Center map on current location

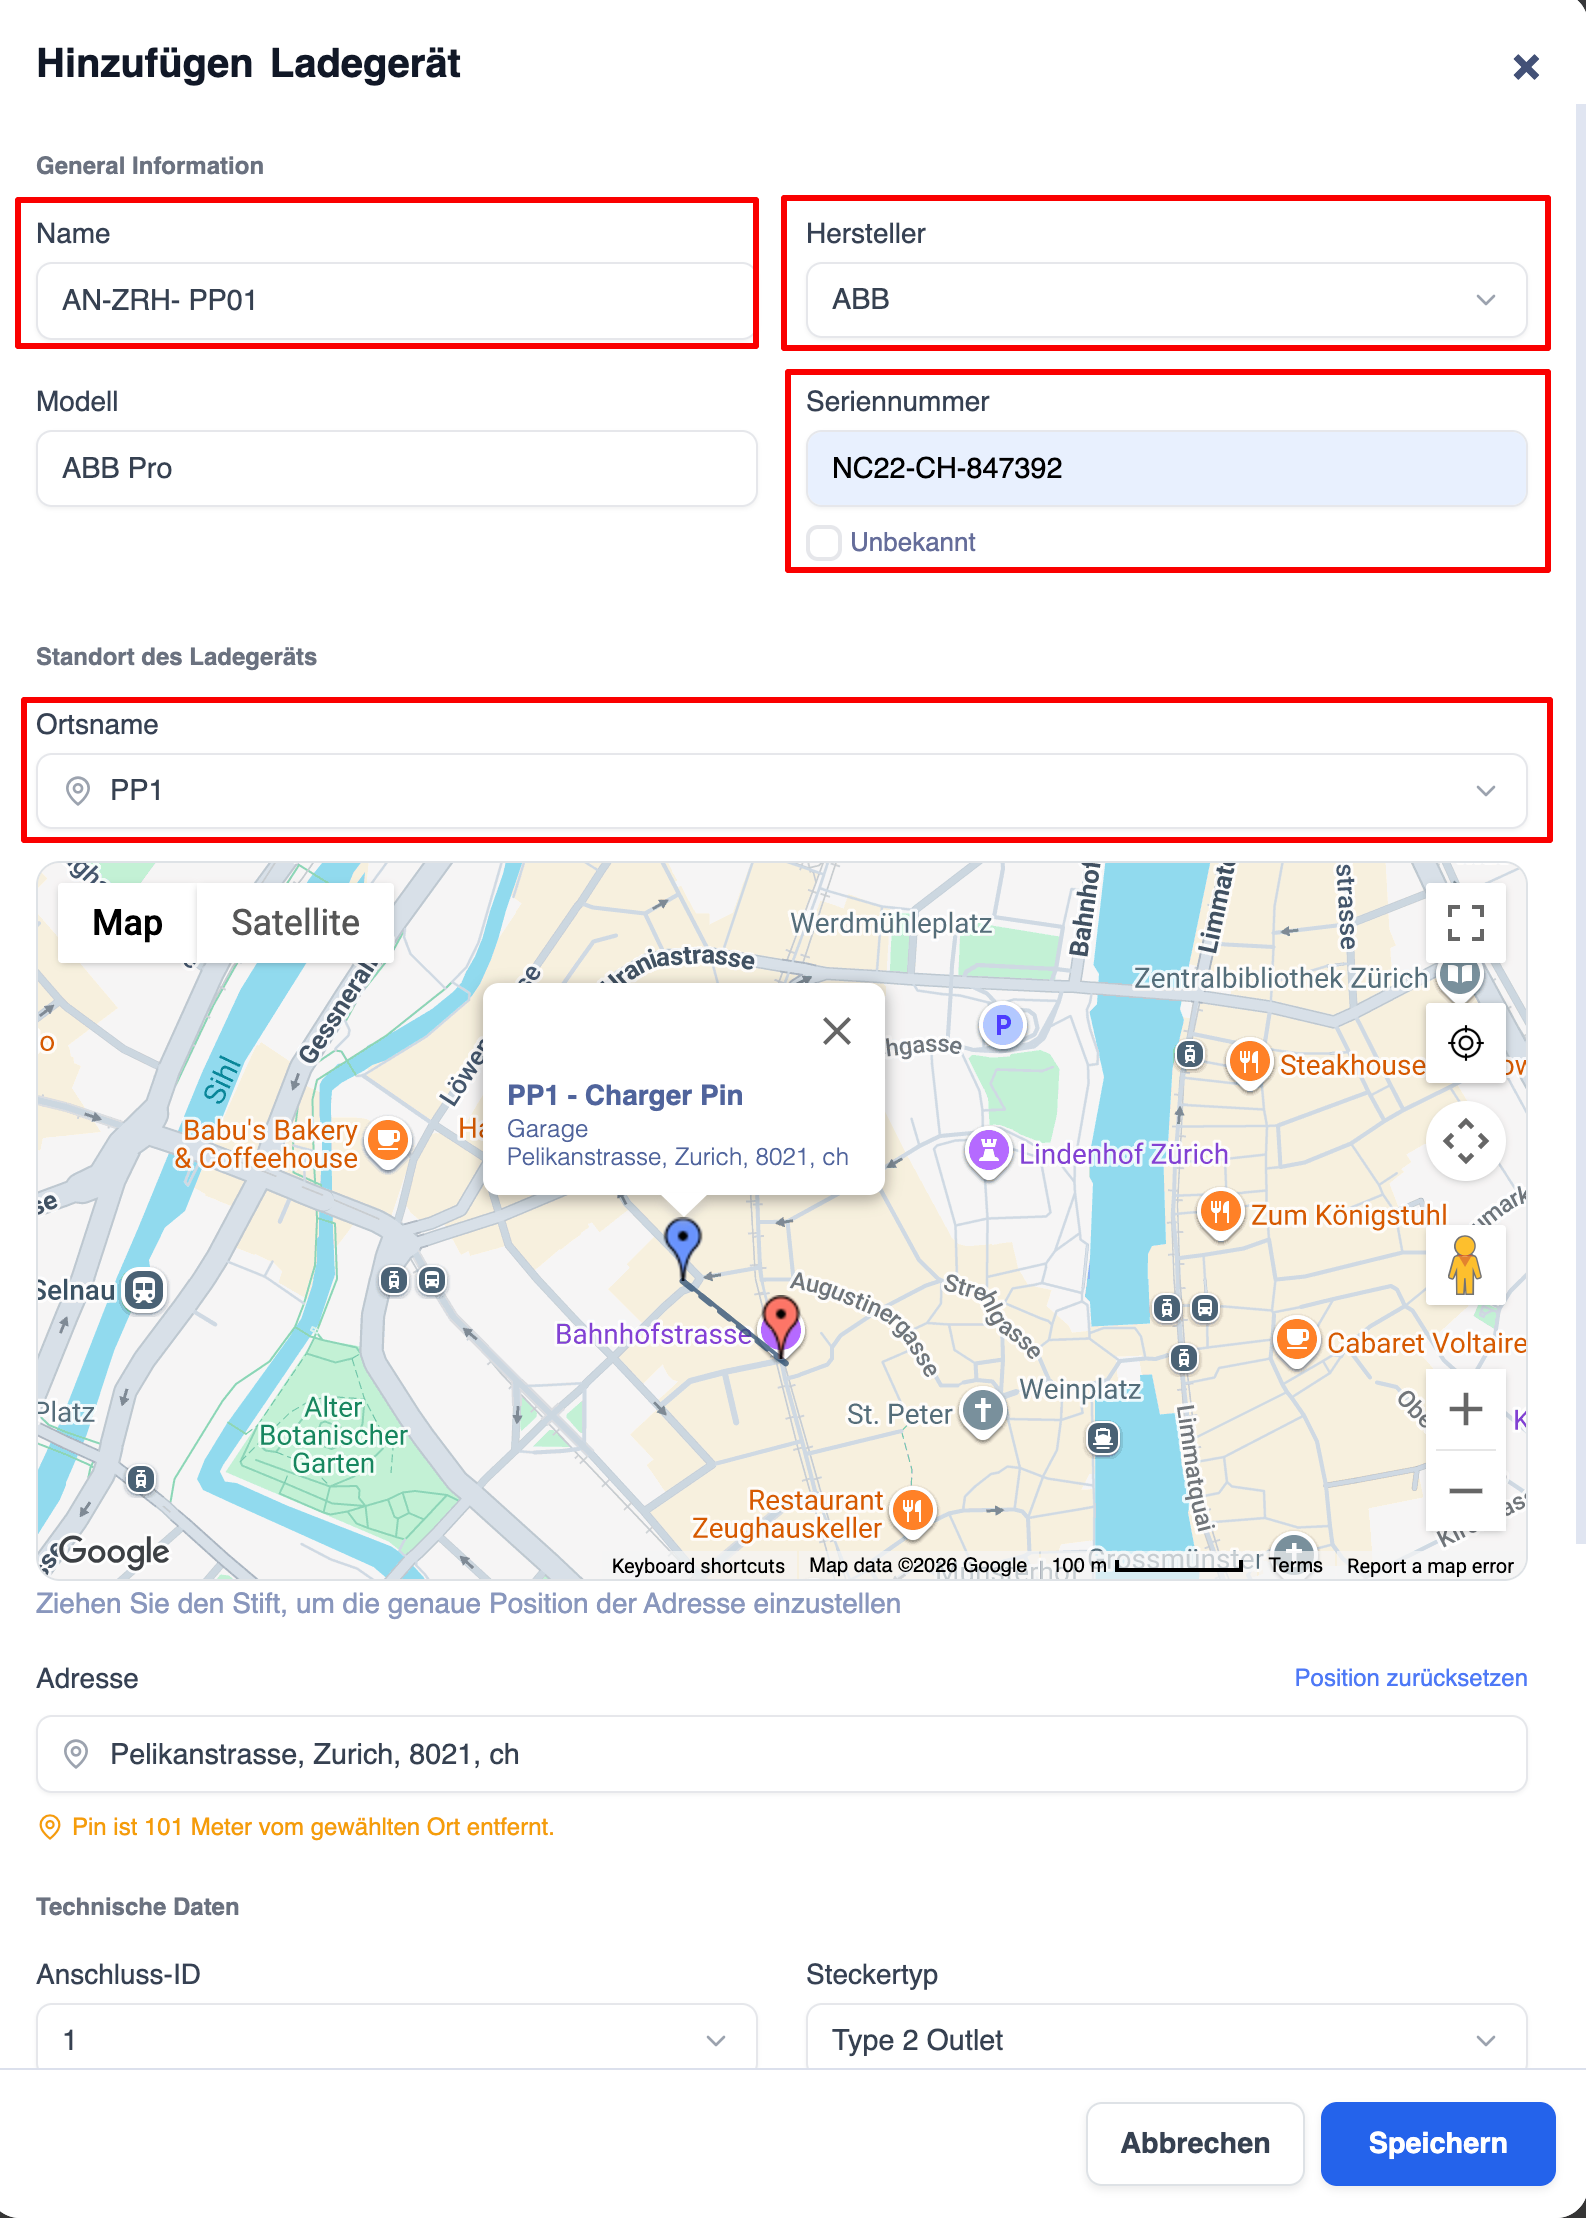[1465, 1043]
